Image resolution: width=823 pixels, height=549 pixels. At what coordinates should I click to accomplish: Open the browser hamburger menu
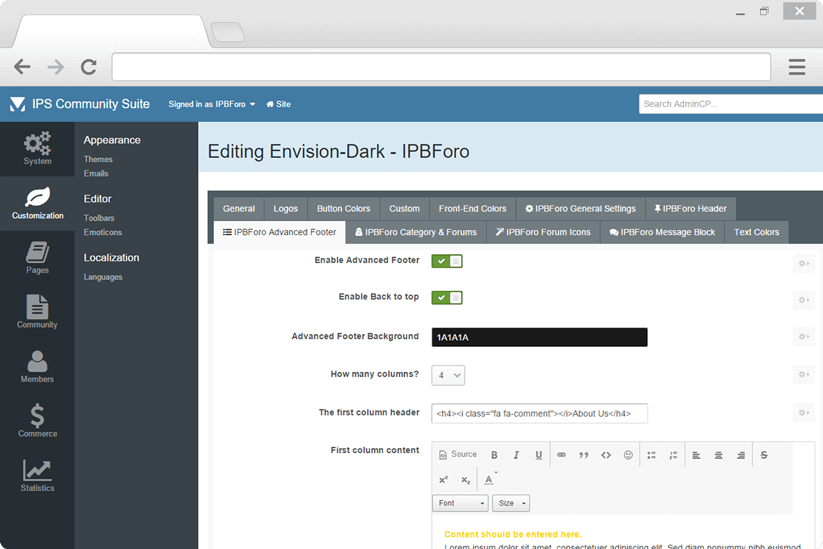[x=797, y=67]
